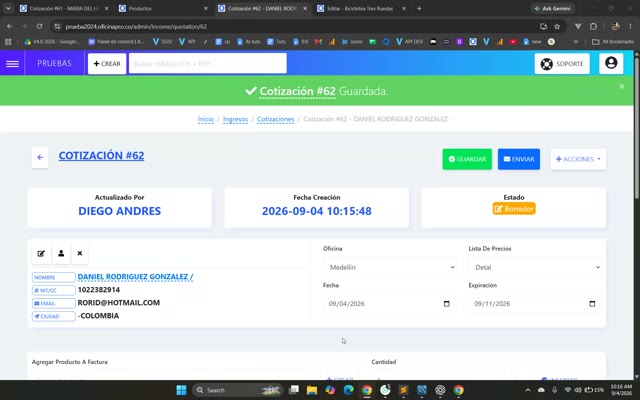Switch to Productos browser tab
Image resolution: width=640 pixels, height=400 pixels.
pyautogui.click(x=163, y=9)
